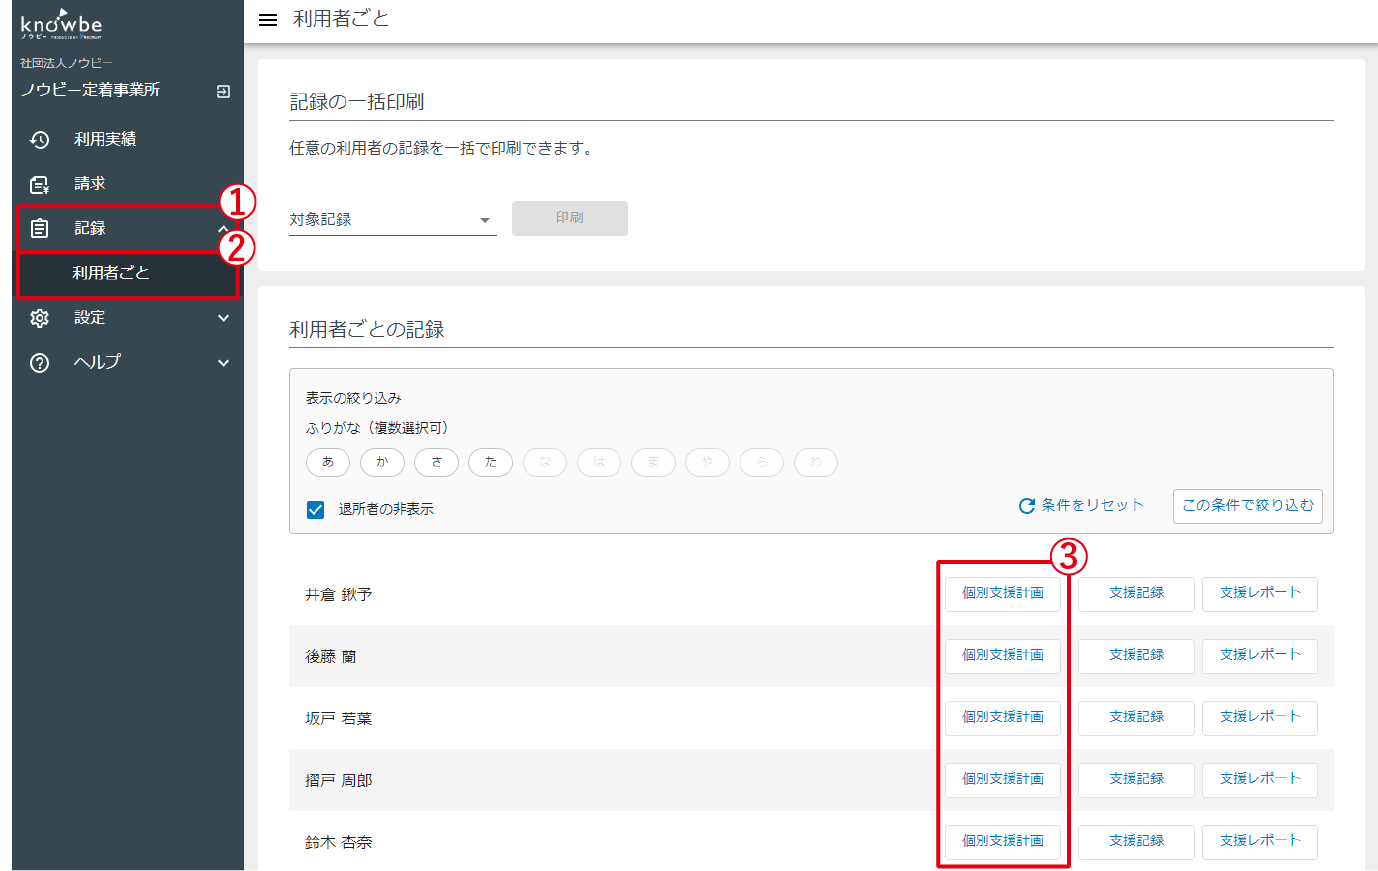
Task: Select 利用者ごと in the sidebar
Action: (111, 273)
